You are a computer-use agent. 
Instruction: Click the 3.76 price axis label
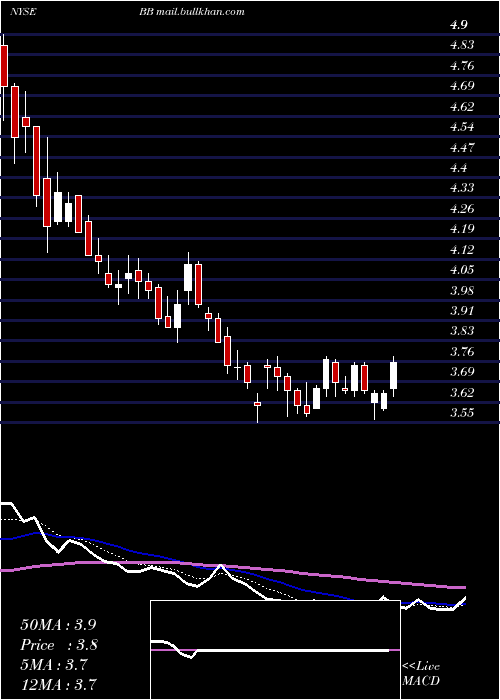point(462,351)
